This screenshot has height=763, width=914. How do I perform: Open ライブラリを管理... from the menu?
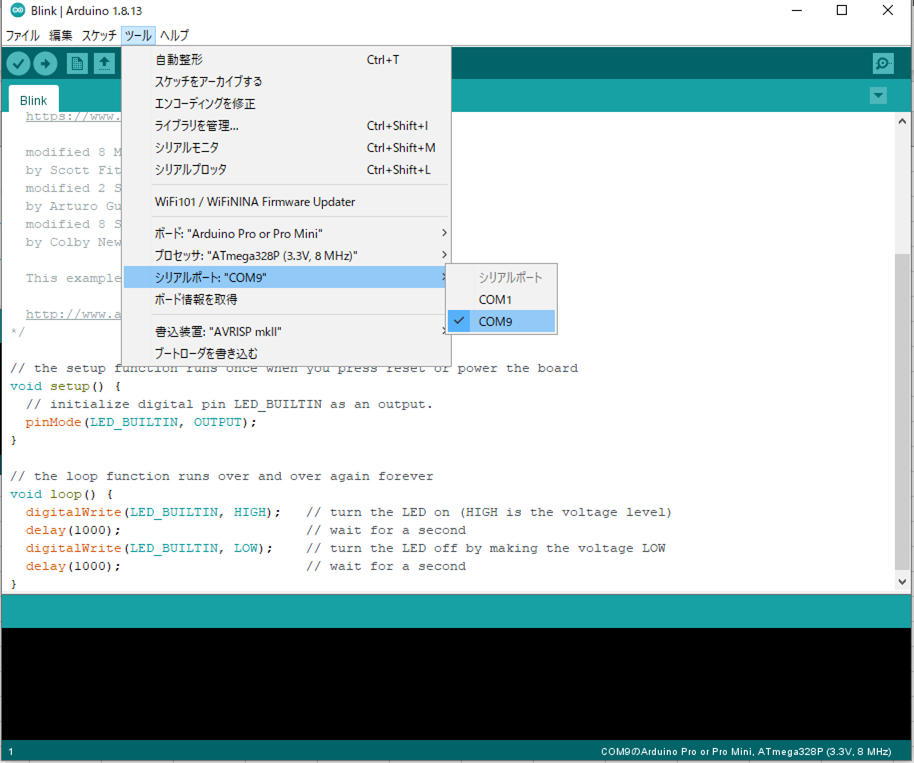286,126
